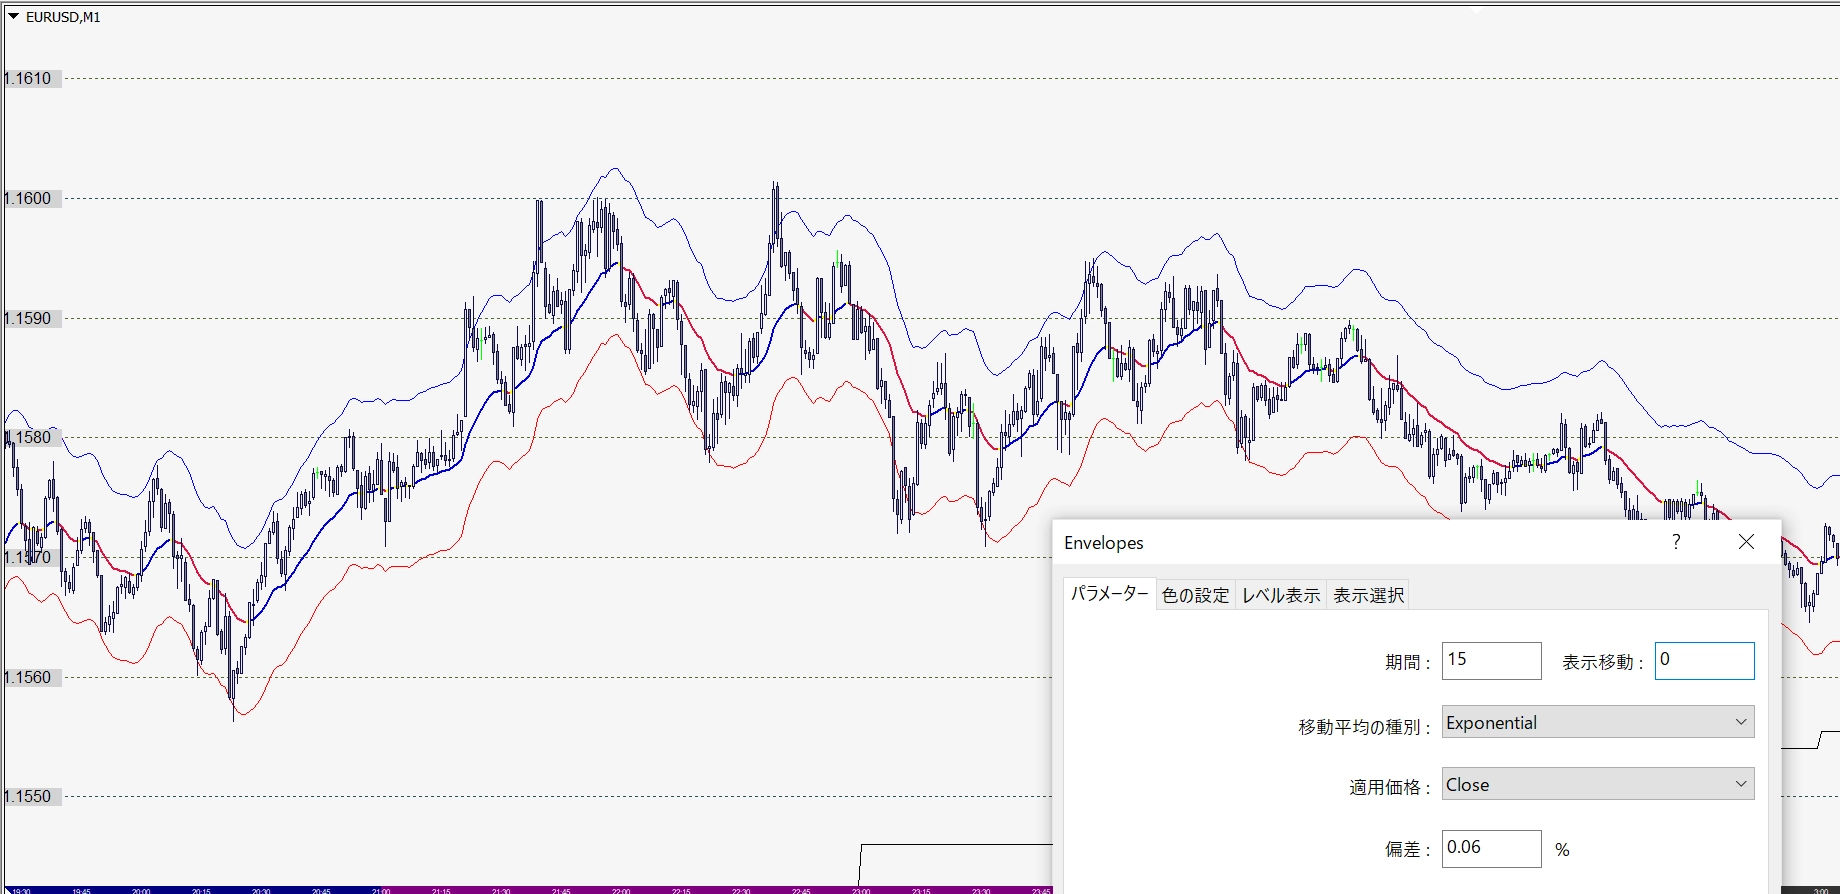
Task: Open the 色の設定 tab
Action: [x=1195, y=596]
